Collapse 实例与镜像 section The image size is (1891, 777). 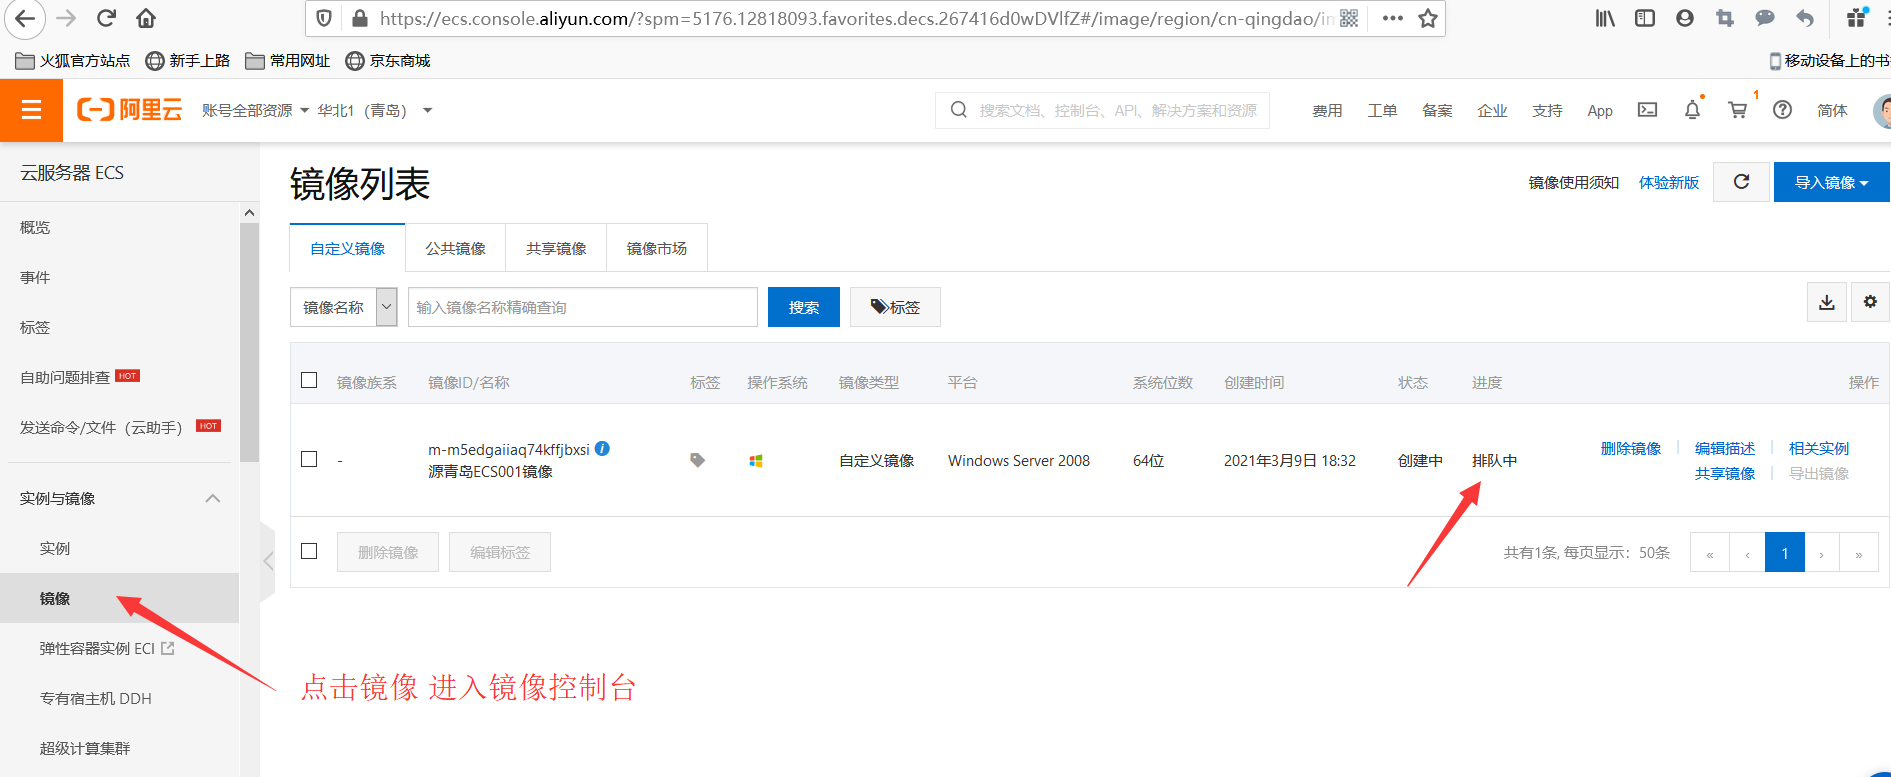(x=213, y=498)
